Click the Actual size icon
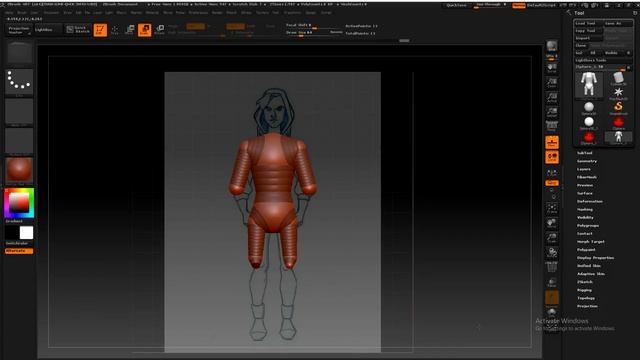 (552, 97)
